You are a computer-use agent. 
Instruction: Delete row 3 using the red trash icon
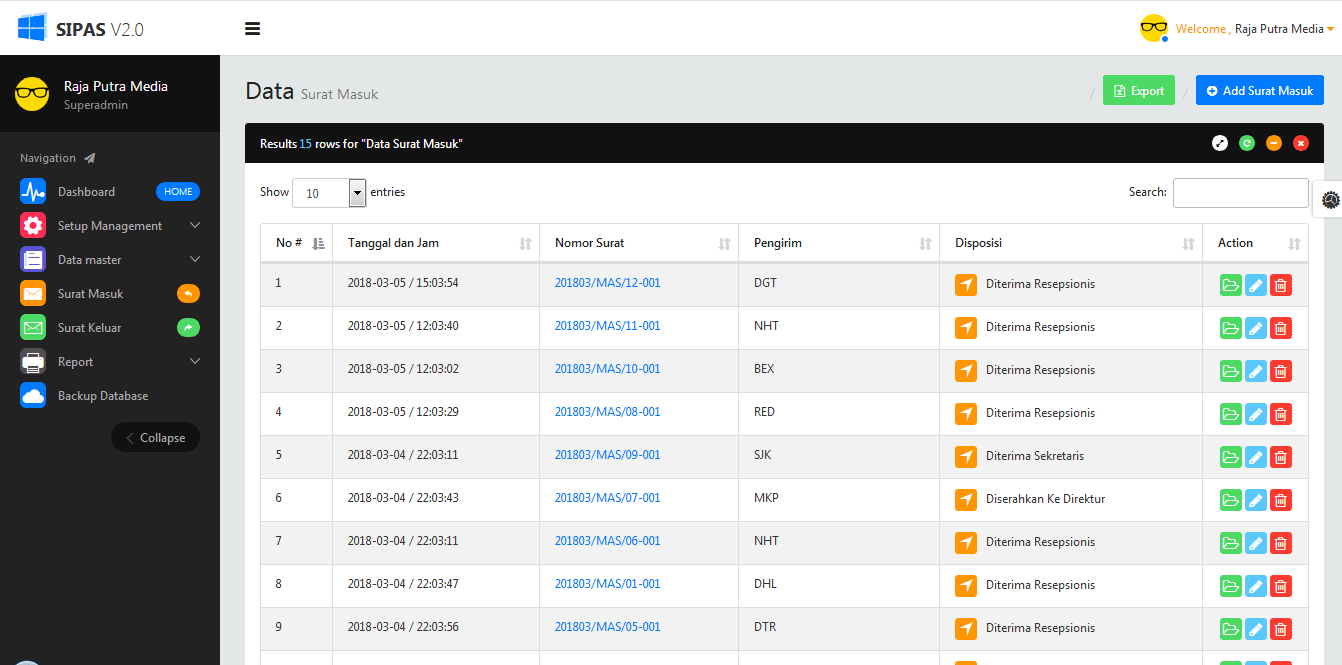point(1281,370)
